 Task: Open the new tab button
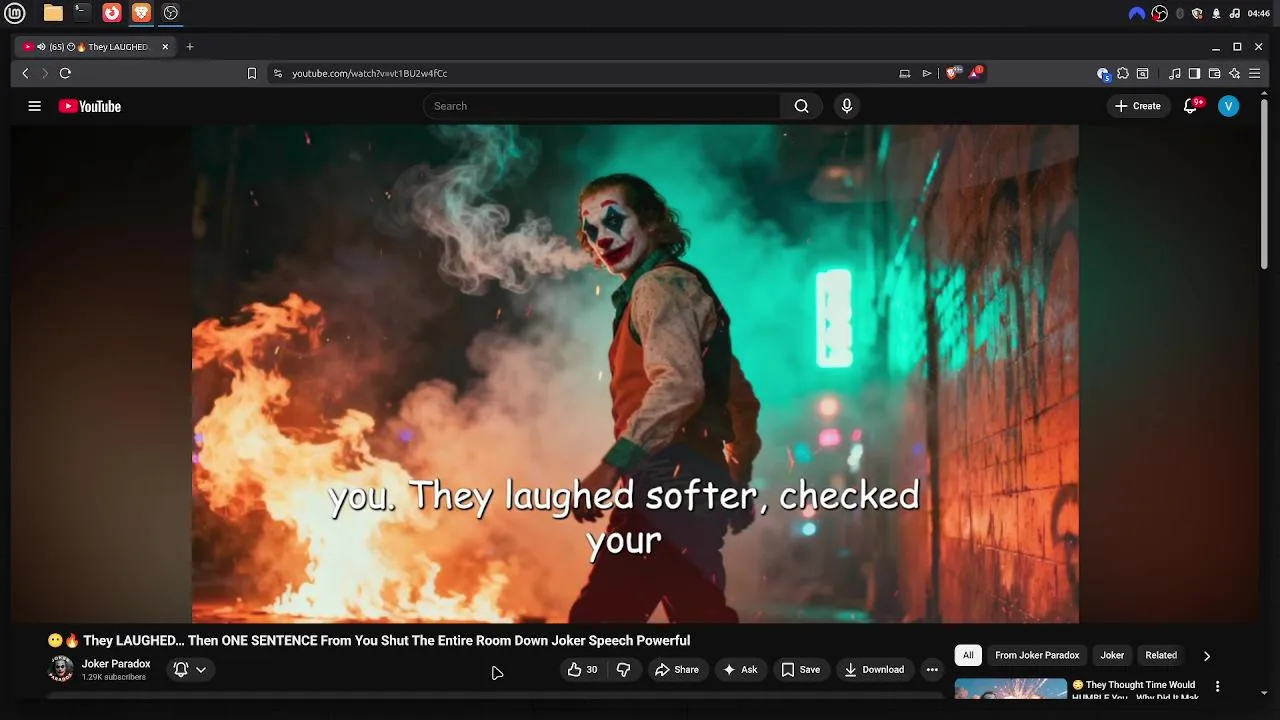click(x=190, y=46)
